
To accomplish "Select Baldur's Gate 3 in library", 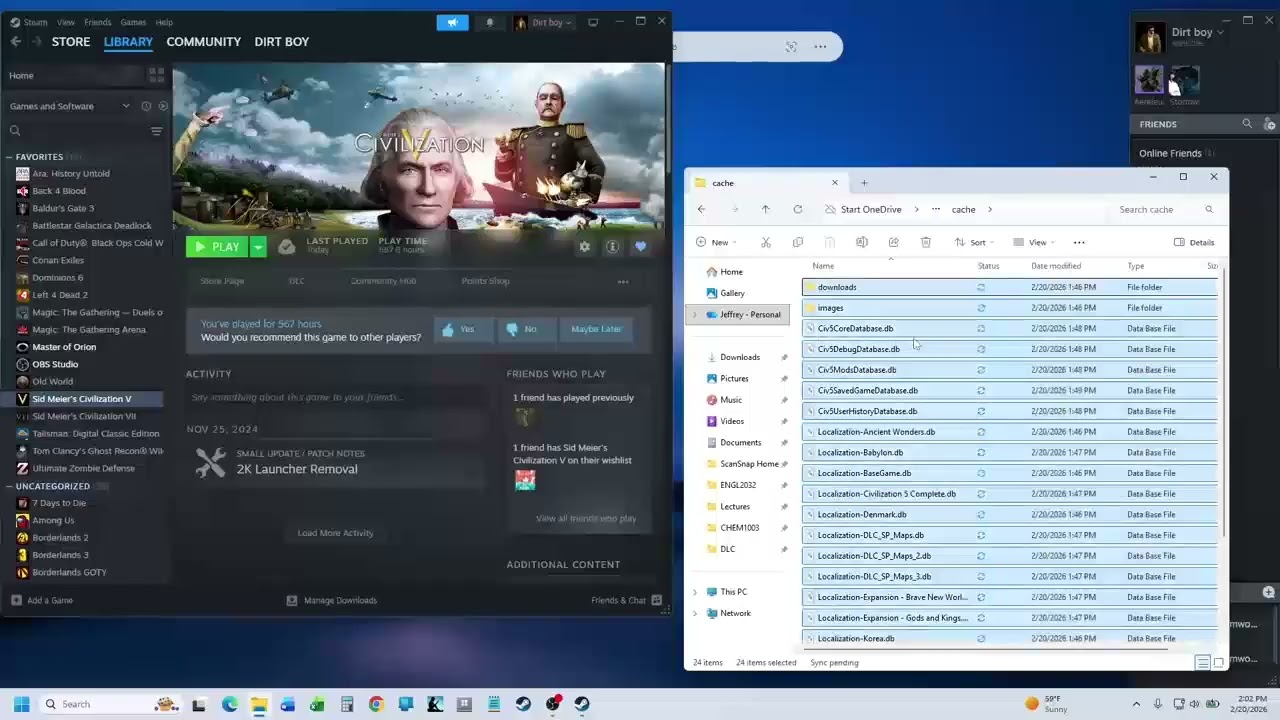I will [62, 208].
